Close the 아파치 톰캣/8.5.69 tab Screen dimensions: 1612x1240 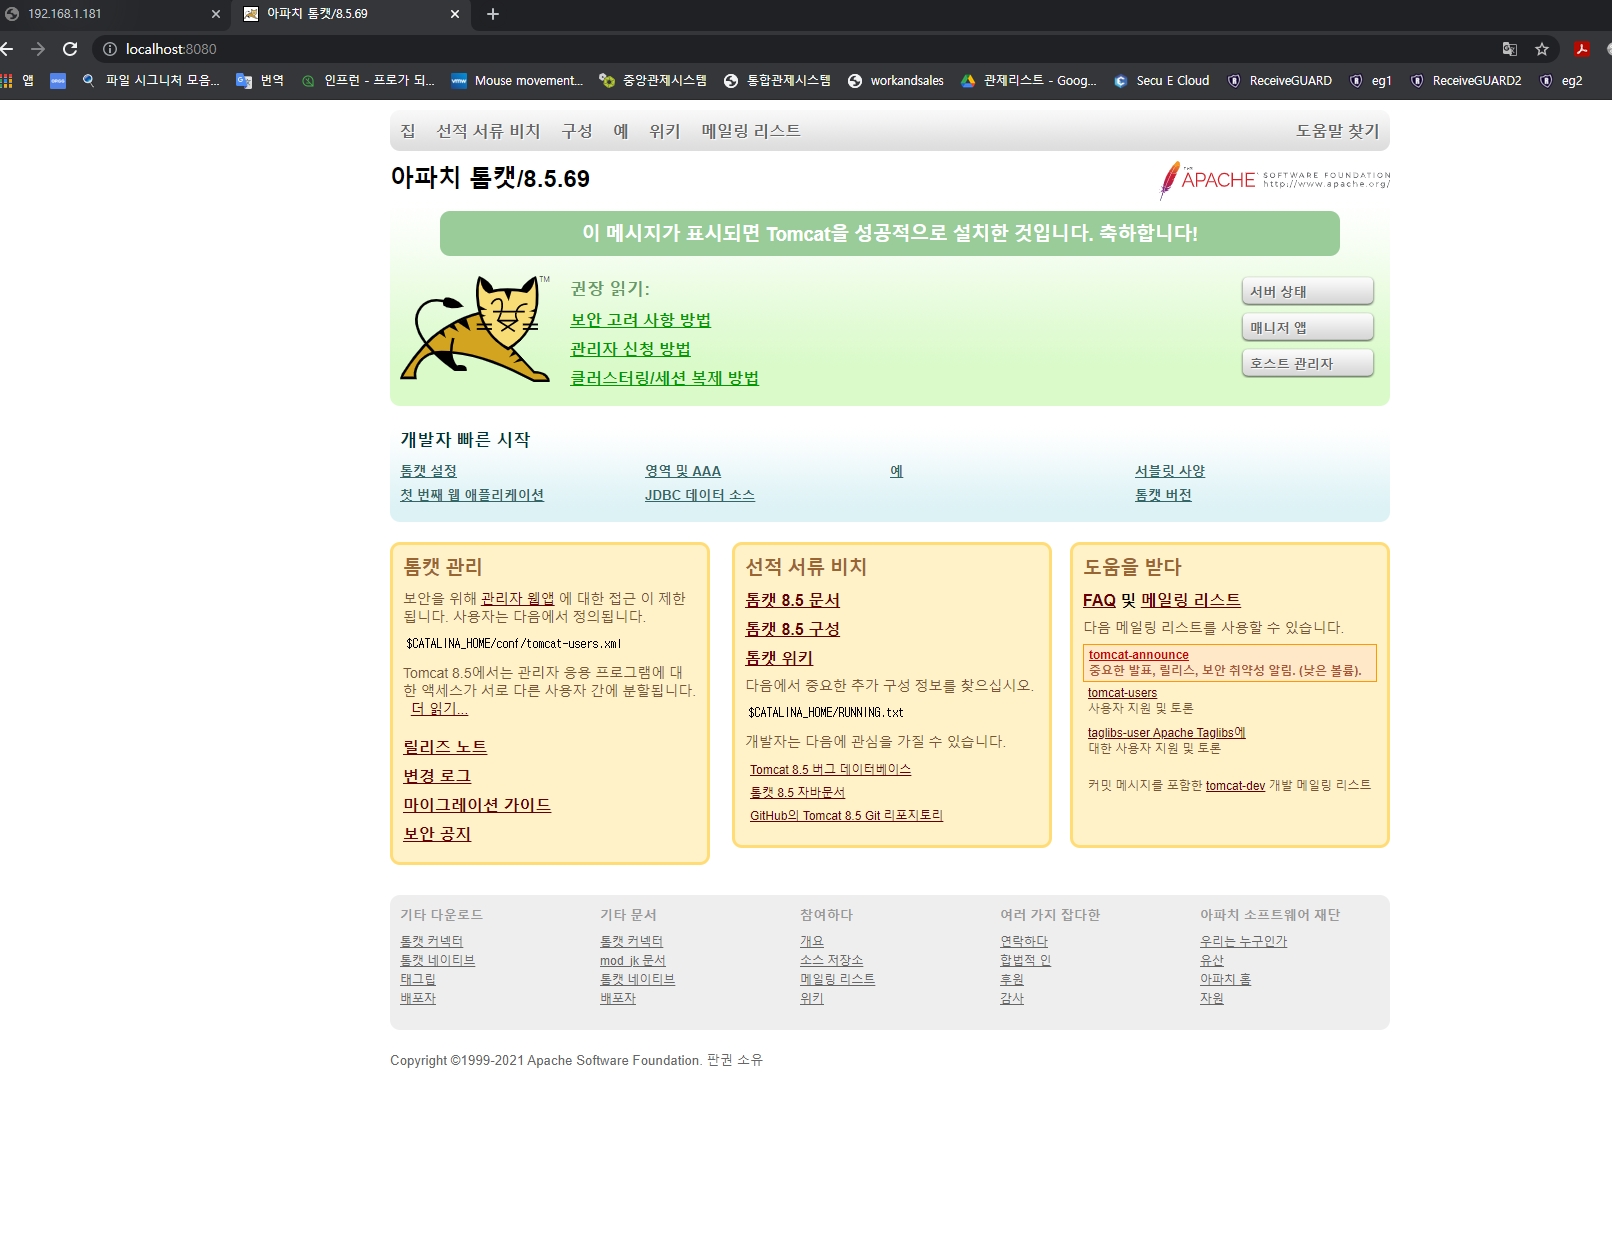click(455, 14)
